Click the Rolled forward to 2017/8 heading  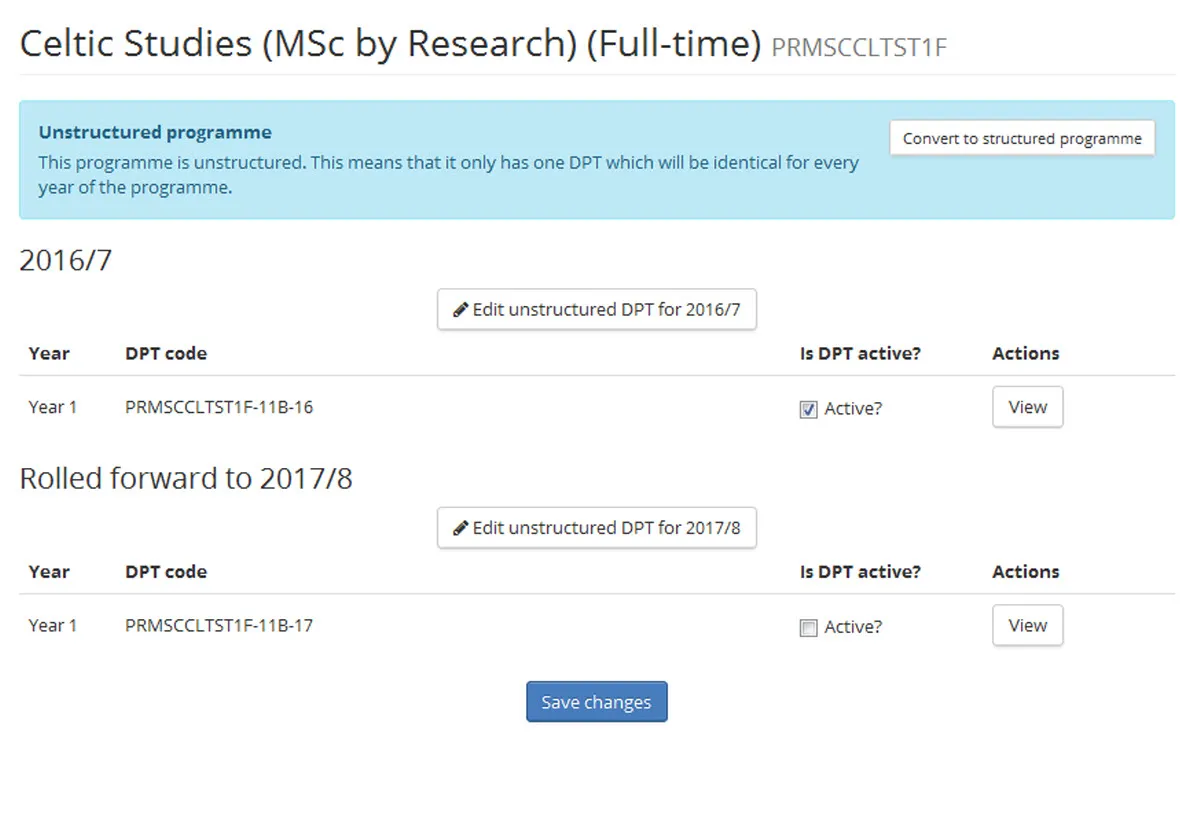(186, 479)
